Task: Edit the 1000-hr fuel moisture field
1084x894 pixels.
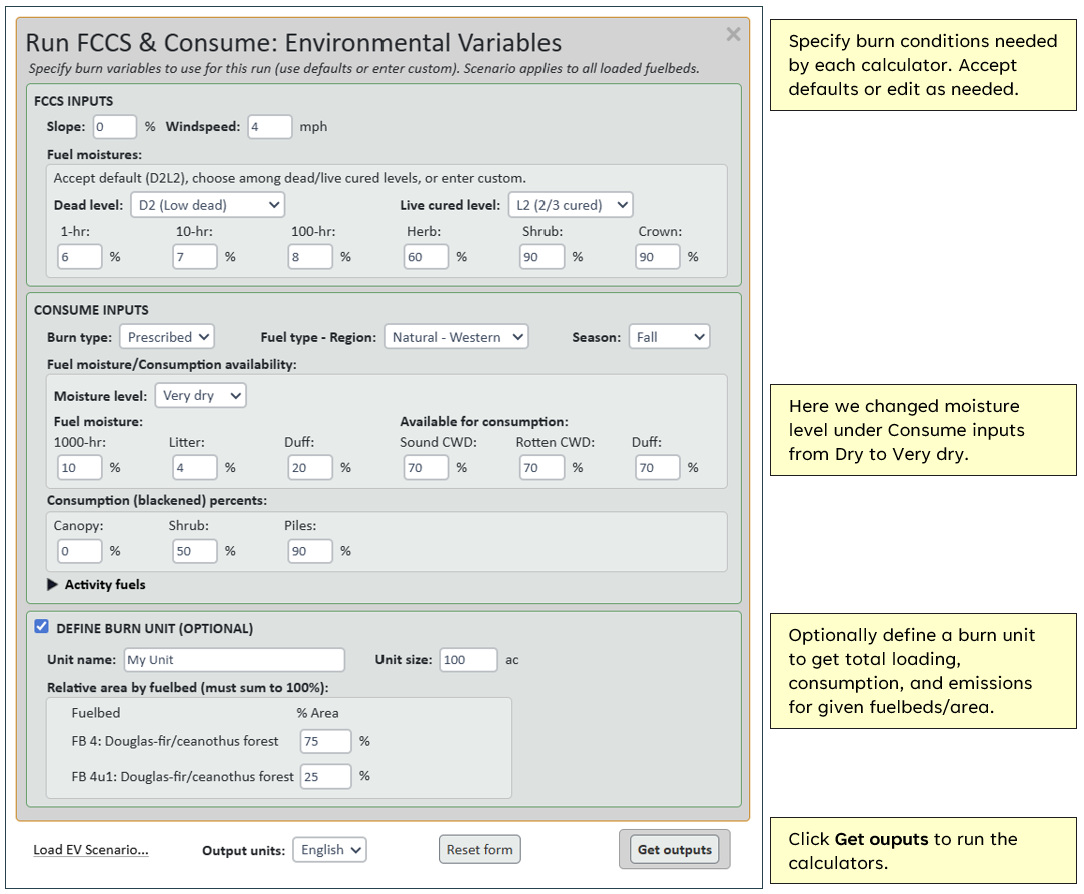Action: [x=80, y=468]
